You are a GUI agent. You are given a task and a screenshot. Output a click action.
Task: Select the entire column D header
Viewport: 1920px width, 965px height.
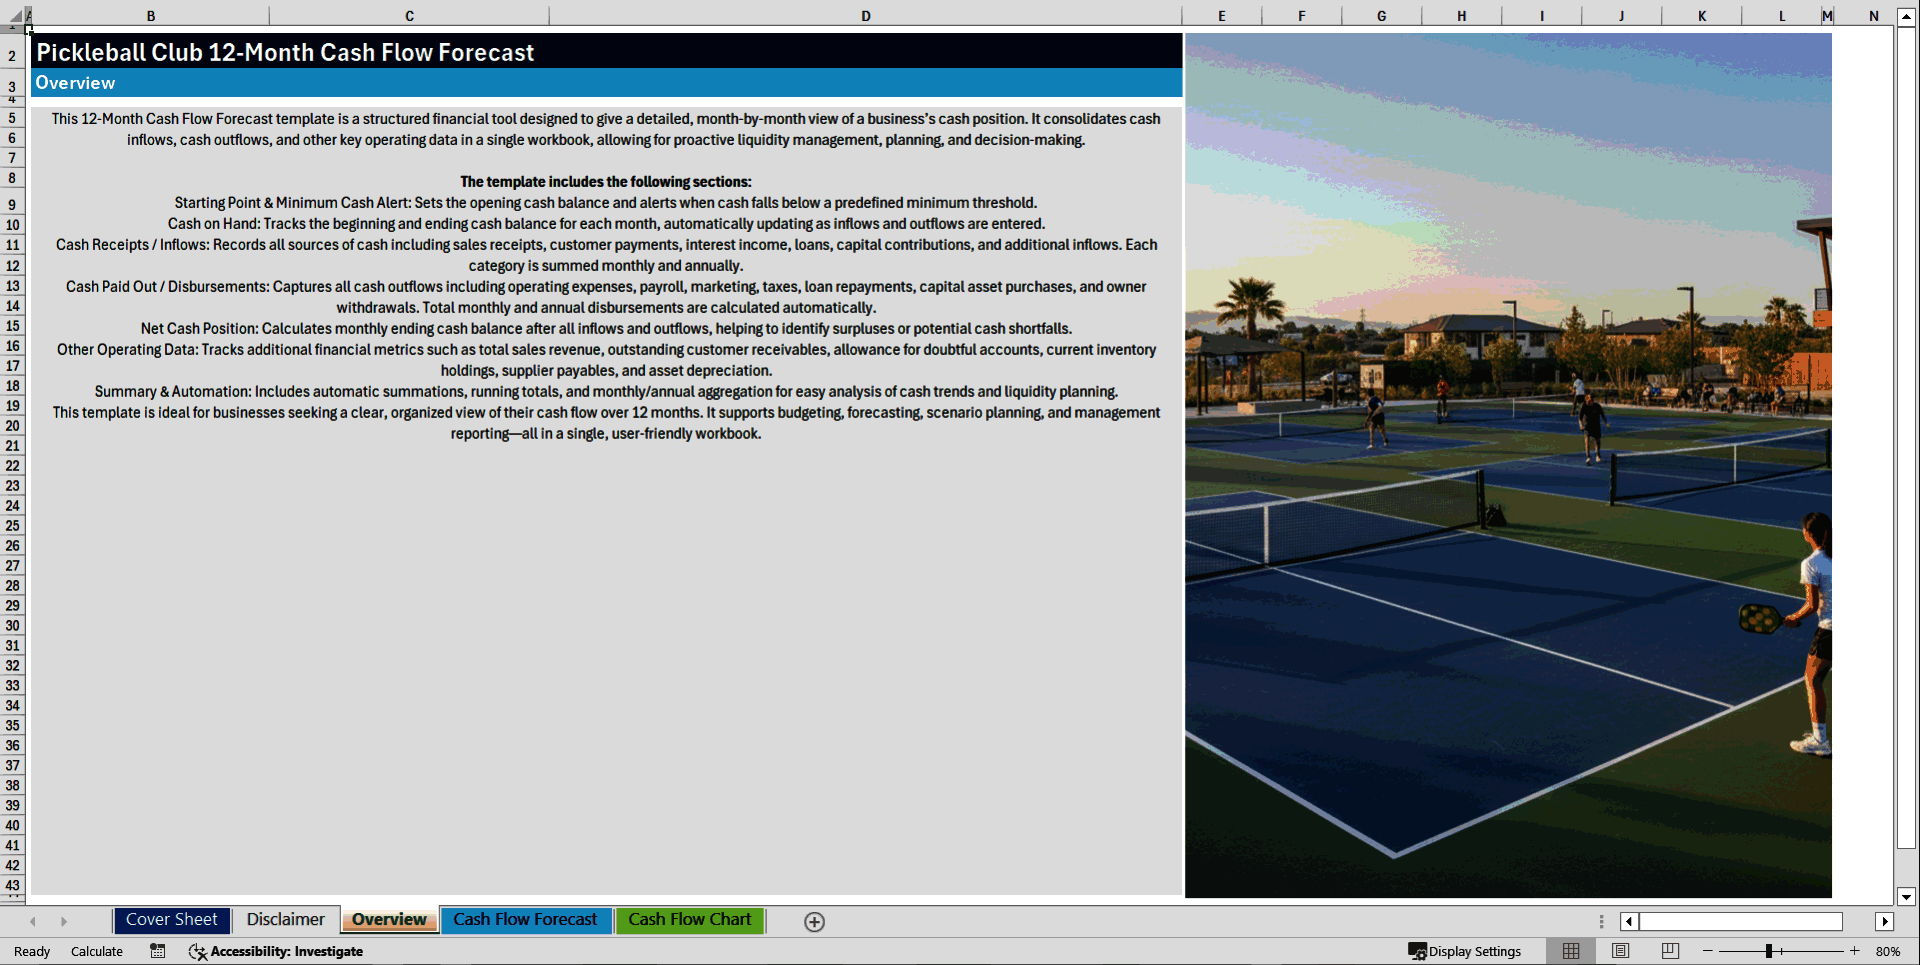pos(865,15)
